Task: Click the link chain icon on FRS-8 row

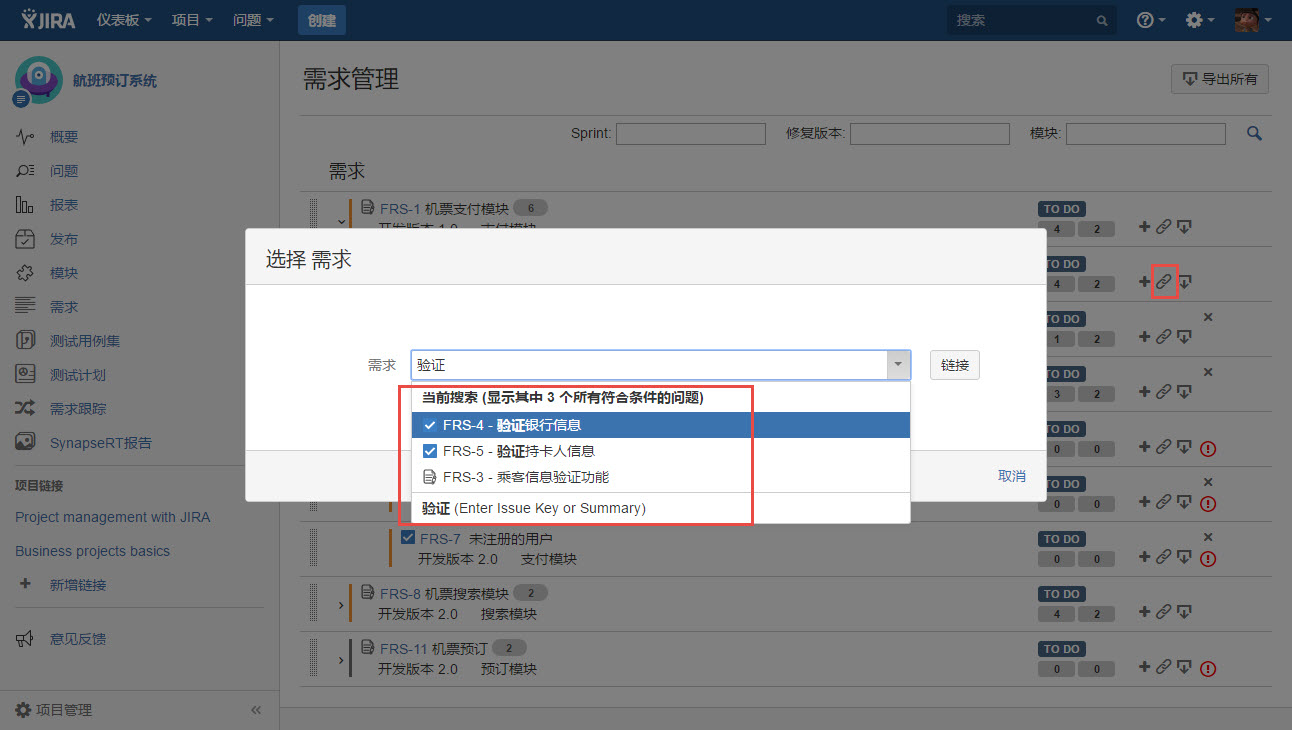Action: pos(1163,612)
